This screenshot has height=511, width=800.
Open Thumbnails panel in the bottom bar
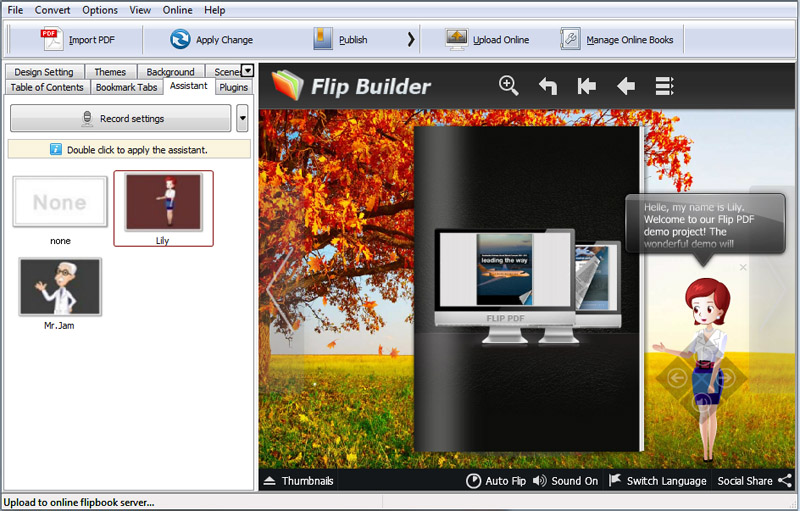[299, 481]
